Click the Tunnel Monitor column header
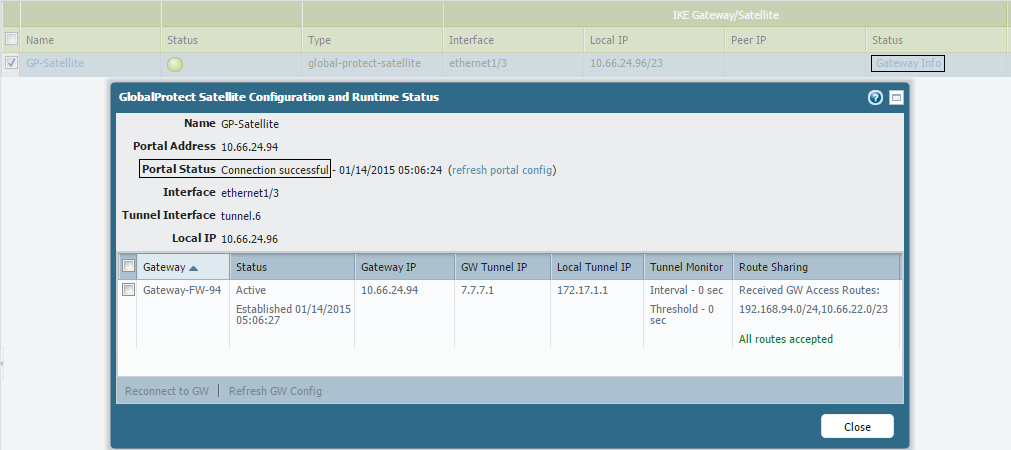The height and width of the screenshot is (450, 1011). (688, 267)
